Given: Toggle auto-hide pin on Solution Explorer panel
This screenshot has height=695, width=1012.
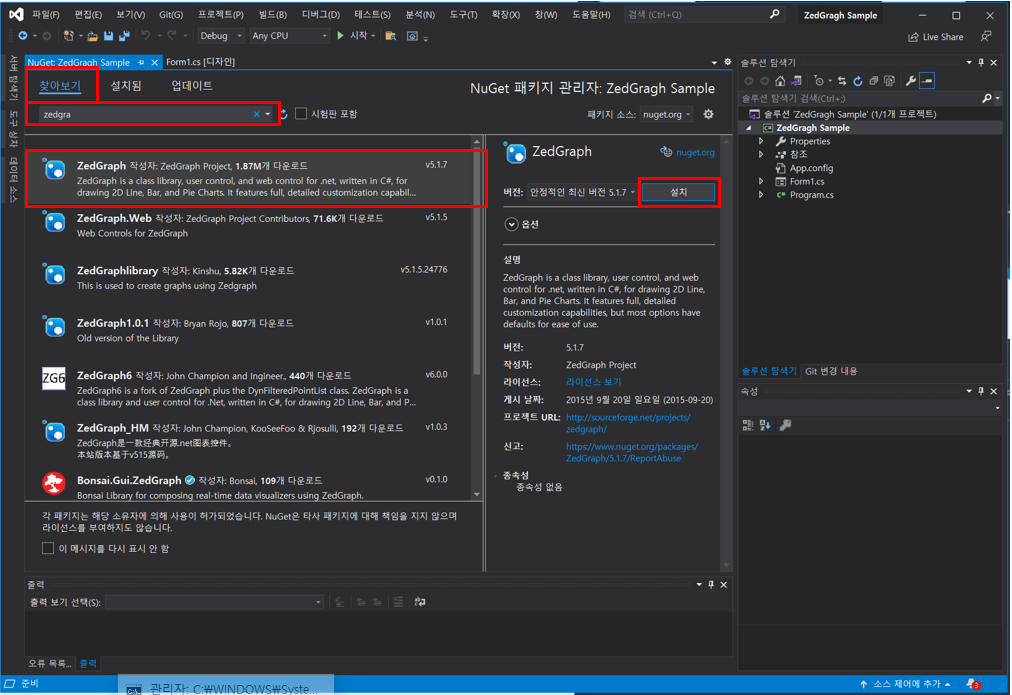Looking at the screenshot, I should point(981,63).
